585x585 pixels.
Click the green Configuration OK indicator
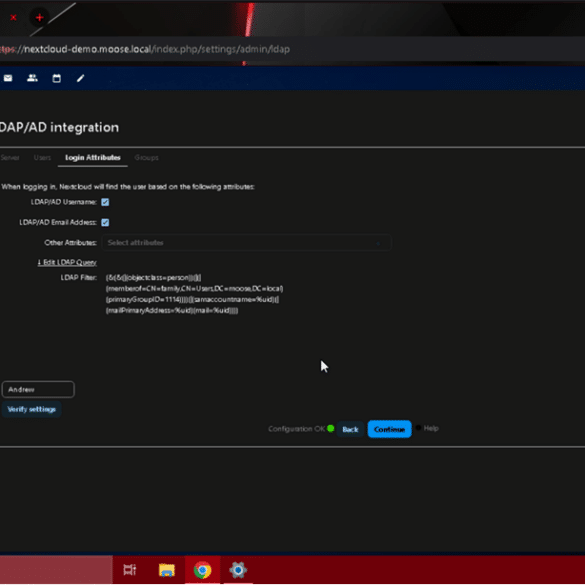point(331,428)
